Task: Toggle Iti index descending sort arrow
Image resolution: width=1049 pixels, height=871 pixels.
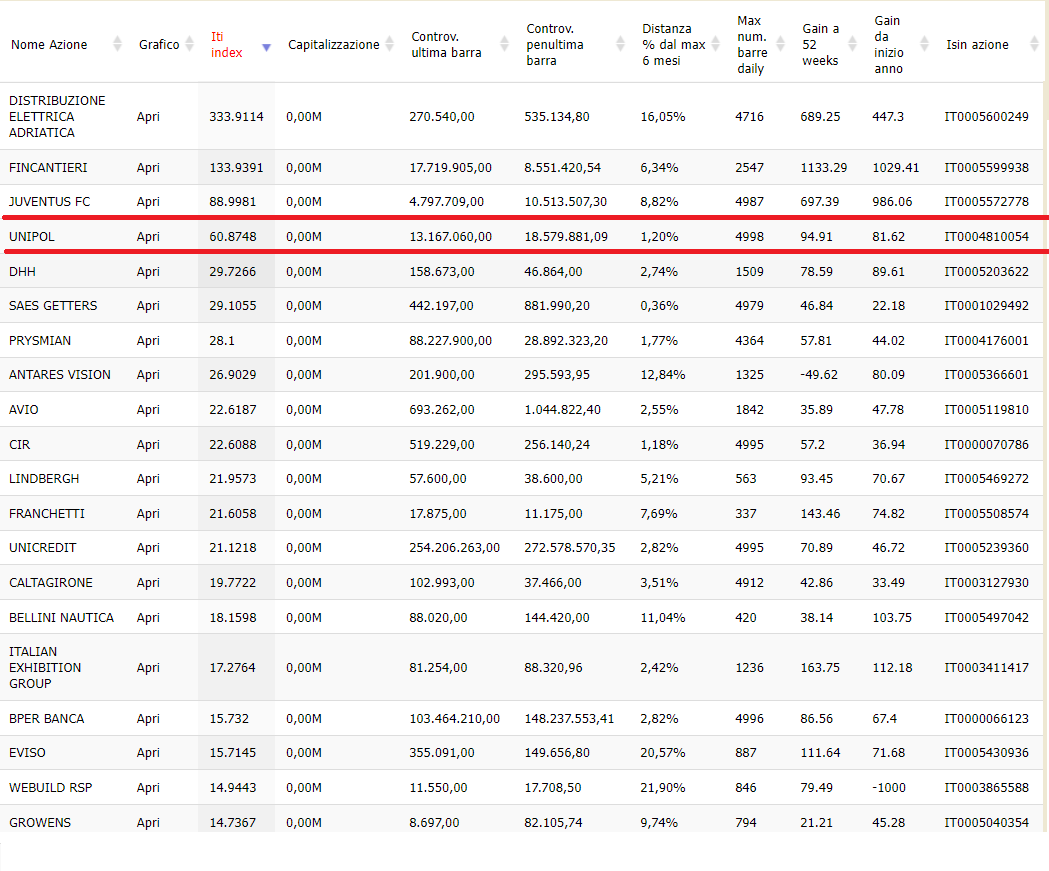Action: click(266, 47)
